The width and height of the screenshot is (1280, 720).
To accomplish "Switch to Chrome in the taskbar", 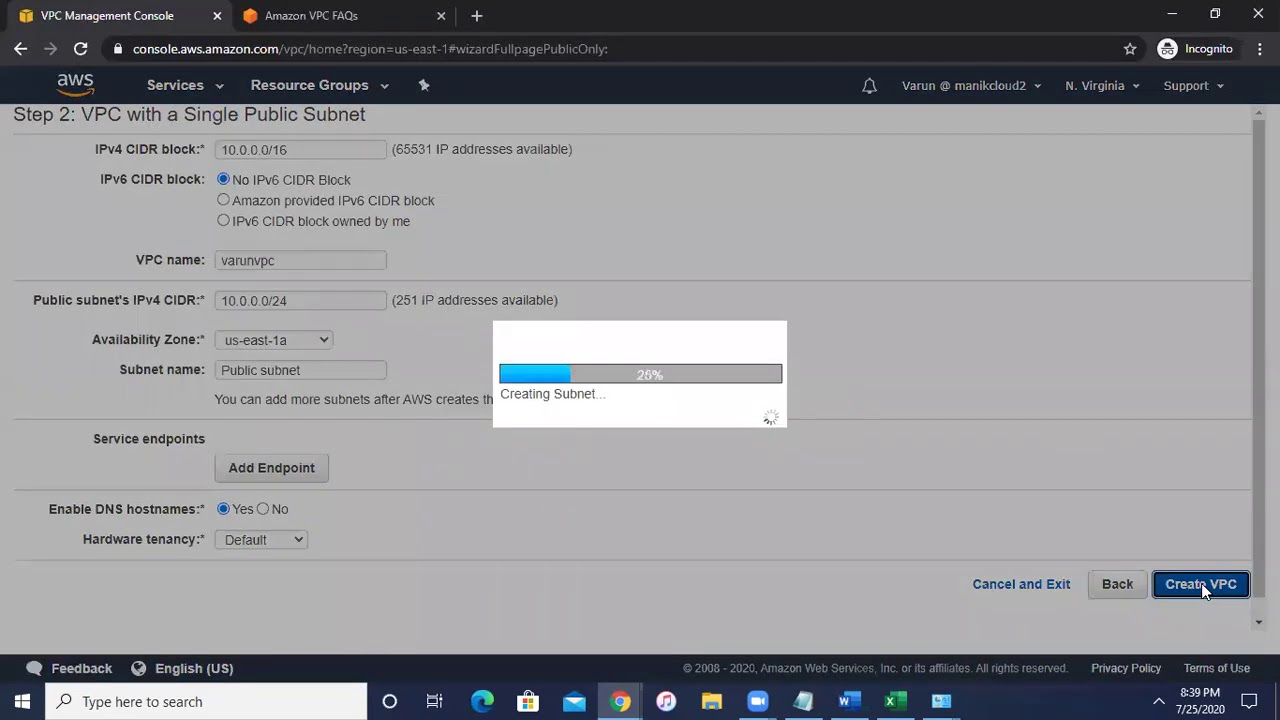I will coord(620,702).
